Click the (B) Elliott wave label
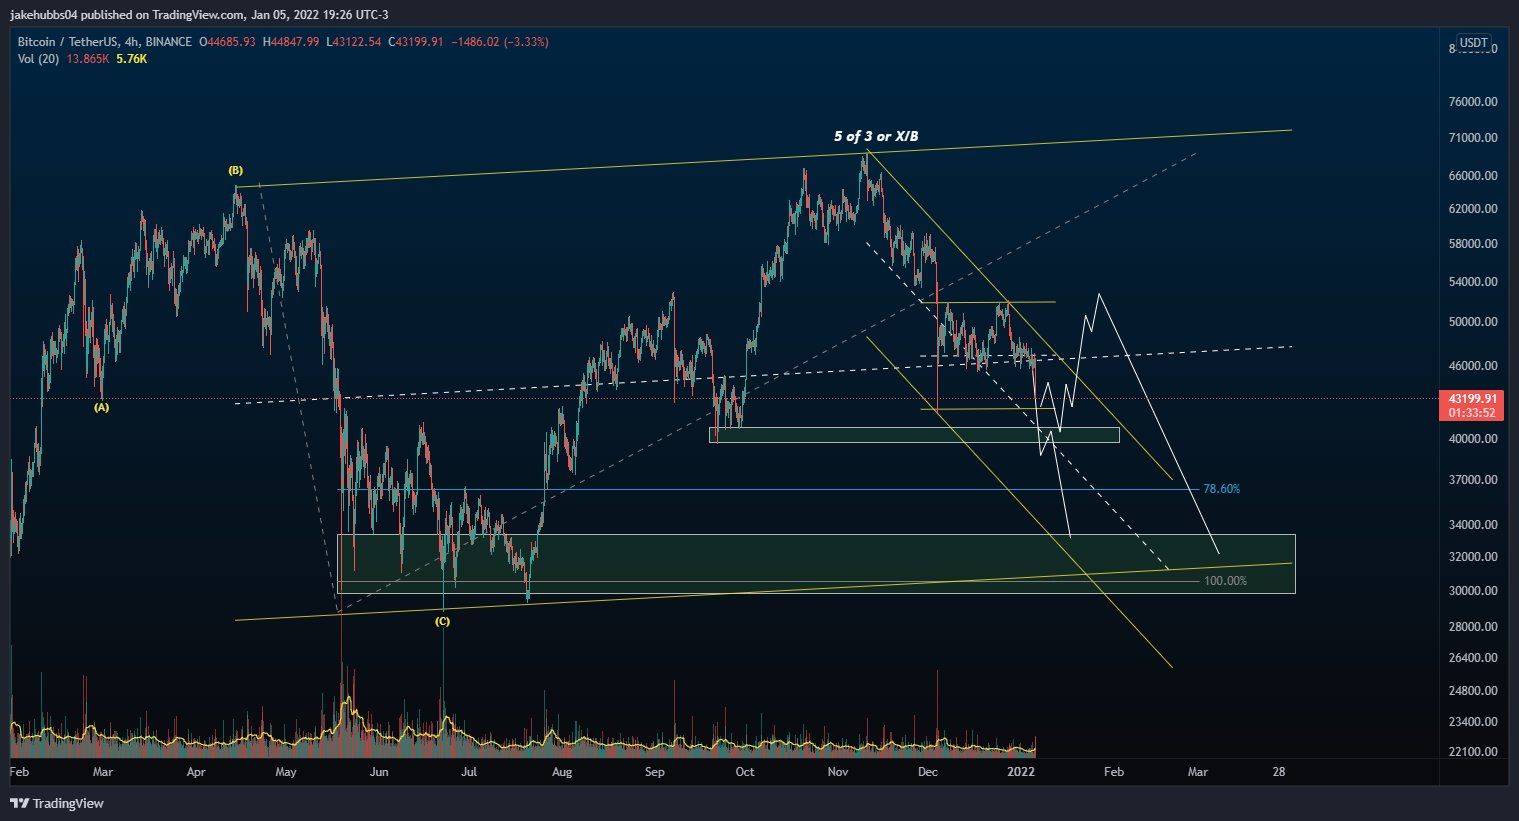Viewport: 1519px width, 821px height. 237,170
